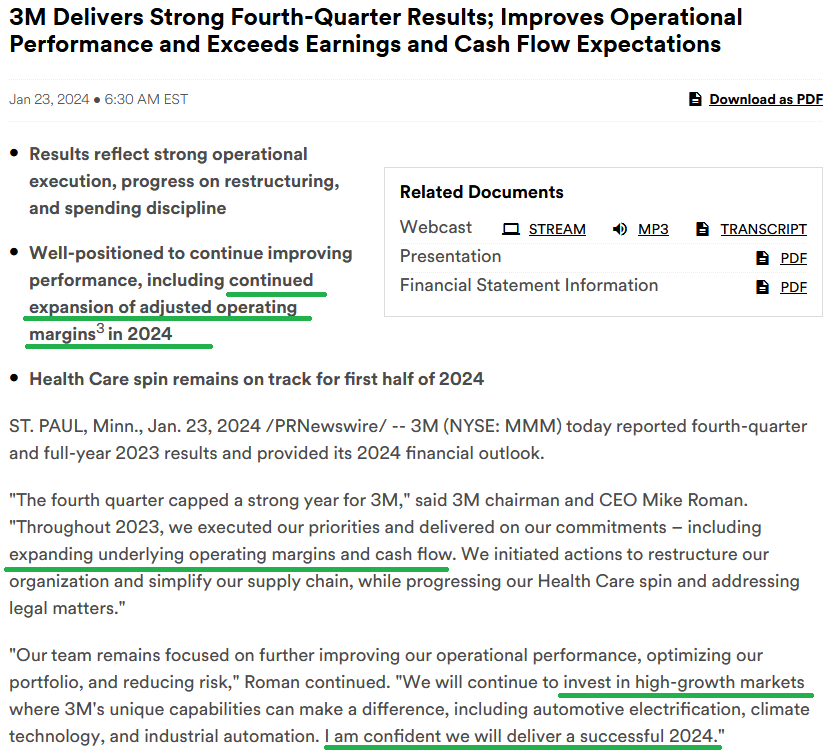This screenshot has width=828, height=750.
Task: Click the press release headline starting "3M Delivers"
Action: pos(375,31)
